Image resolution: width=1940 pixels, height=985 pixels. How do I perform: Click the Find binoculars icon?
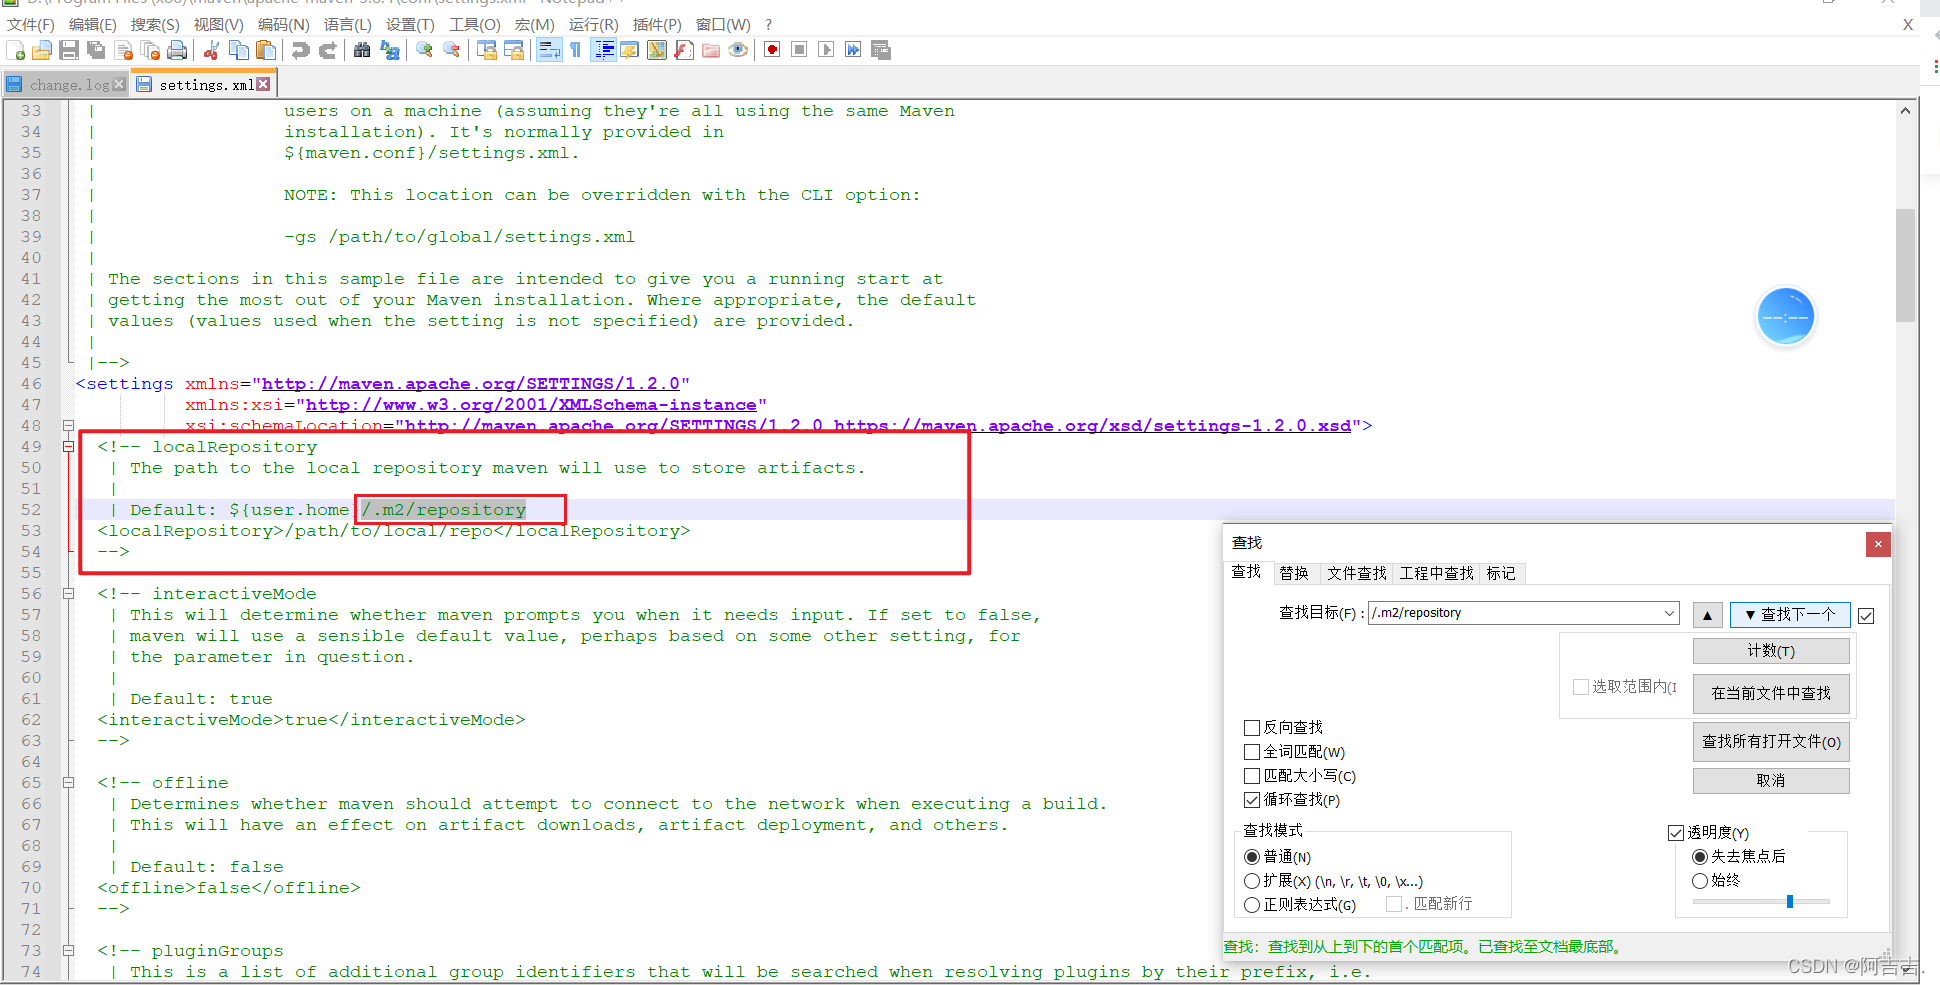pos(362,50)
